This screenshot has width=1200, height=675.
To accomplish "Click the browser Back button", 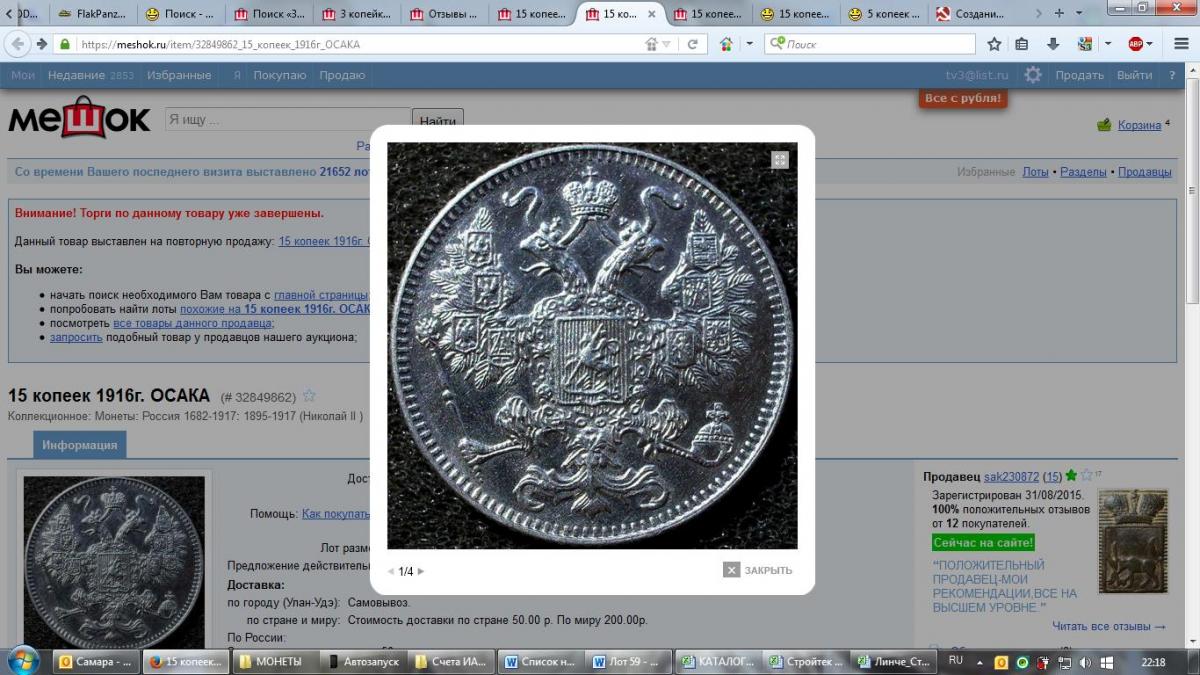I will coord(18,44).
